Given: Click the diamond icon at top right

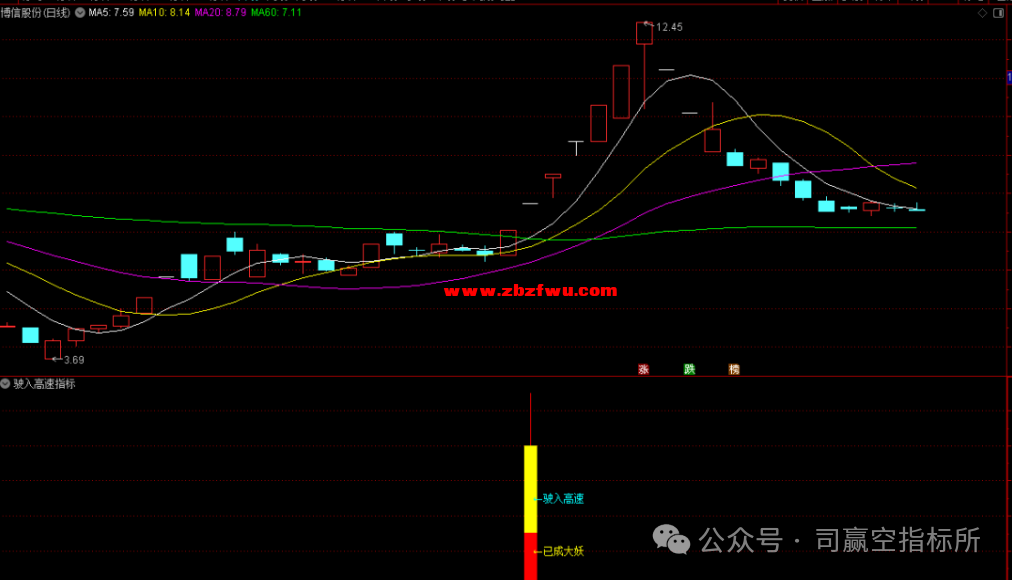Looking at the screenshot, I should coord(982,13).
